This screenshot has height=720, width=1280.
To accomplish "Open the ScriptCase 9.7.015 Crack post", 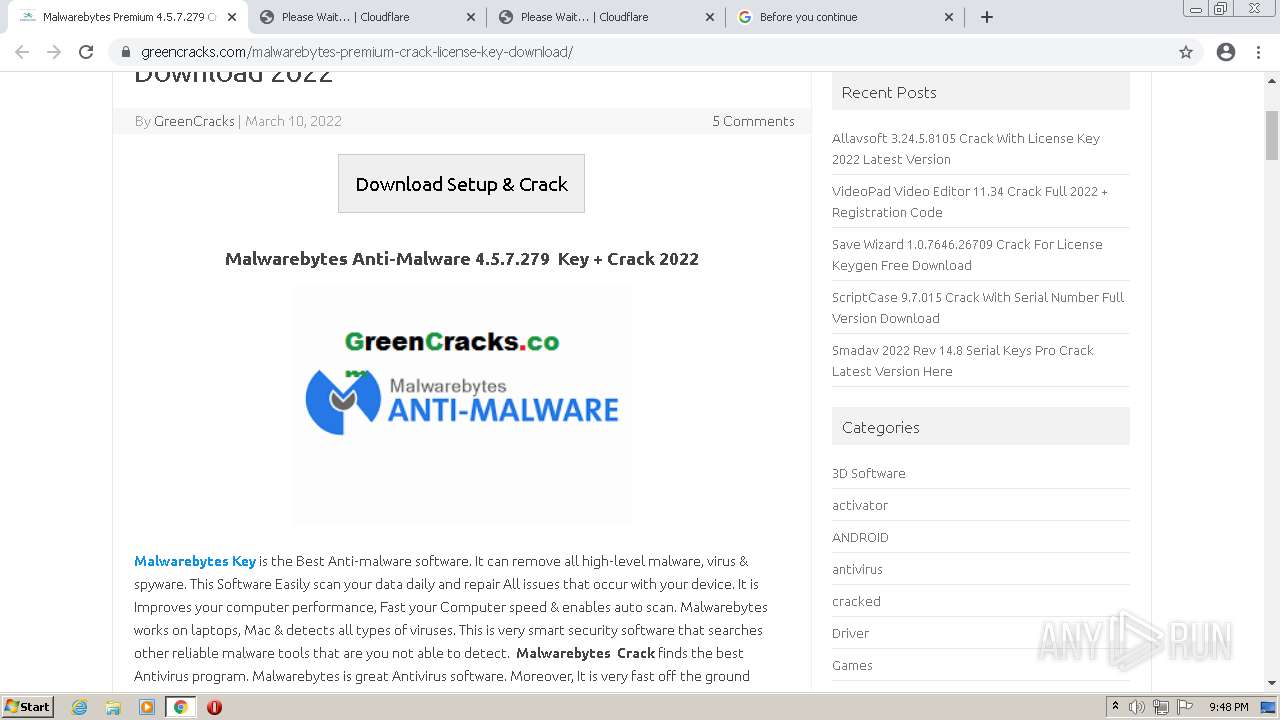I will point(978,308).
